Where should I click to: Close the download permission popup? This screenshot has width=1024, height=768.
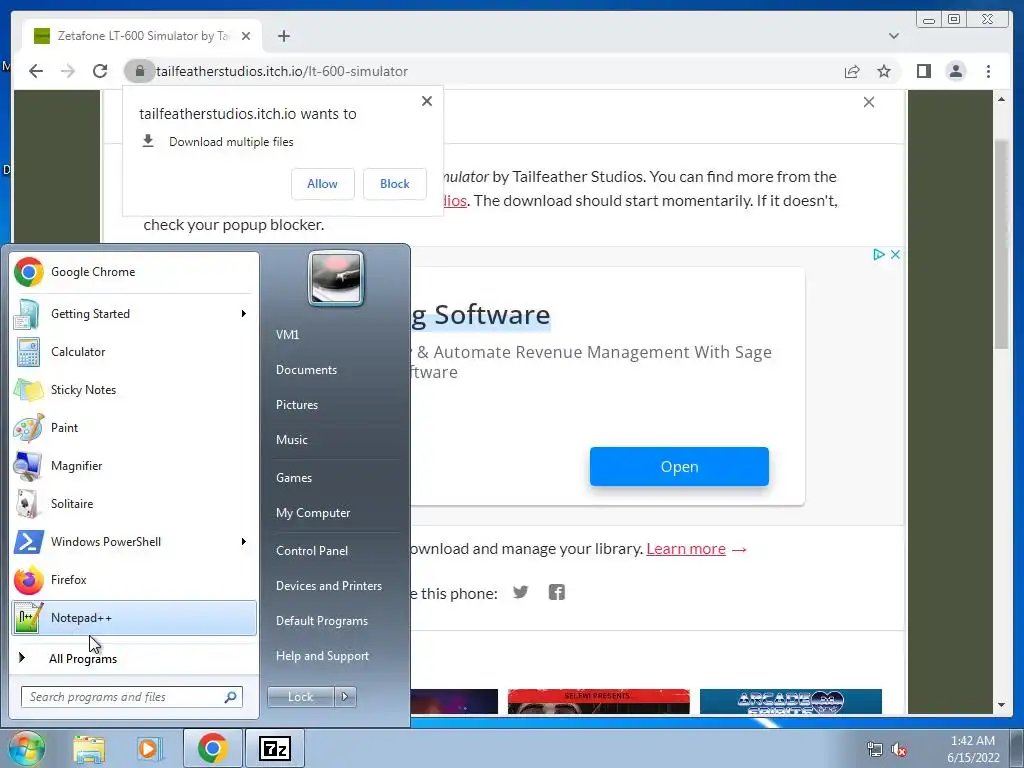coord(426,101)
